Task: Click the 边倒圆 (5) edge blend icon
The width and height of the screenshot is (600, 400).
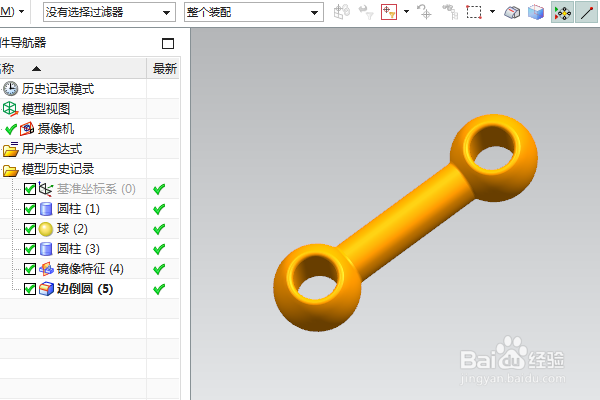Action: click(46, 289)
